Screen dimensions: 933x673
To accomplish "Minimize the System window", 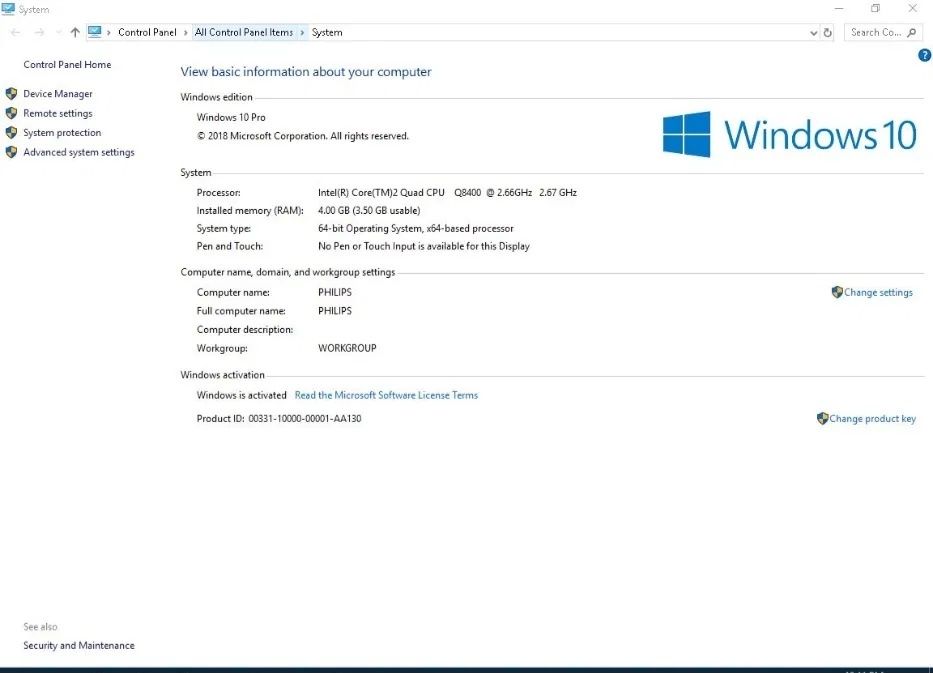I will click(839, 8).
